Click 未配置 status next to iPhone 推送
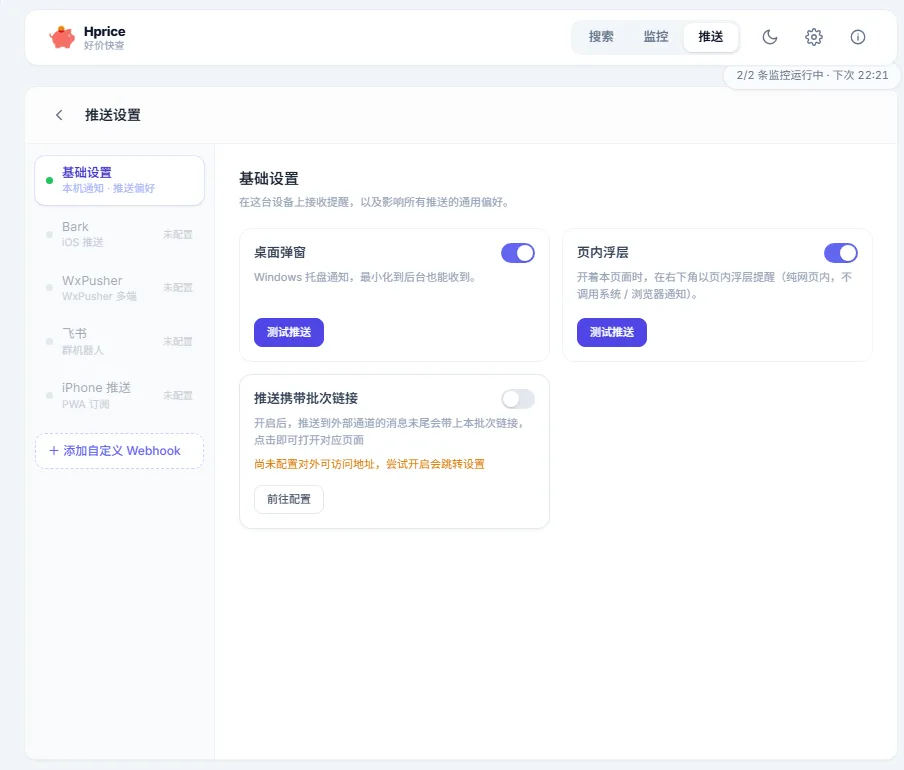Screen dimensions: 904x770 point(178,395)
